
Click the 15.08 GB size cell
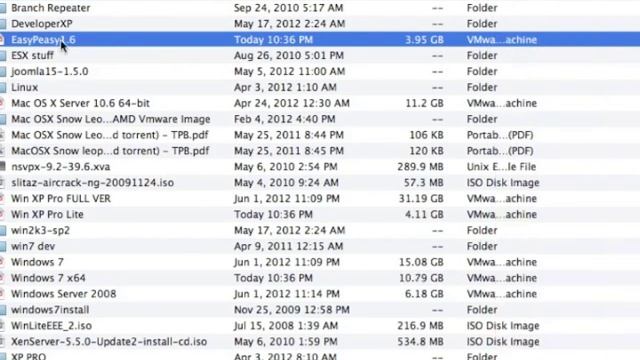click(421, 262)
